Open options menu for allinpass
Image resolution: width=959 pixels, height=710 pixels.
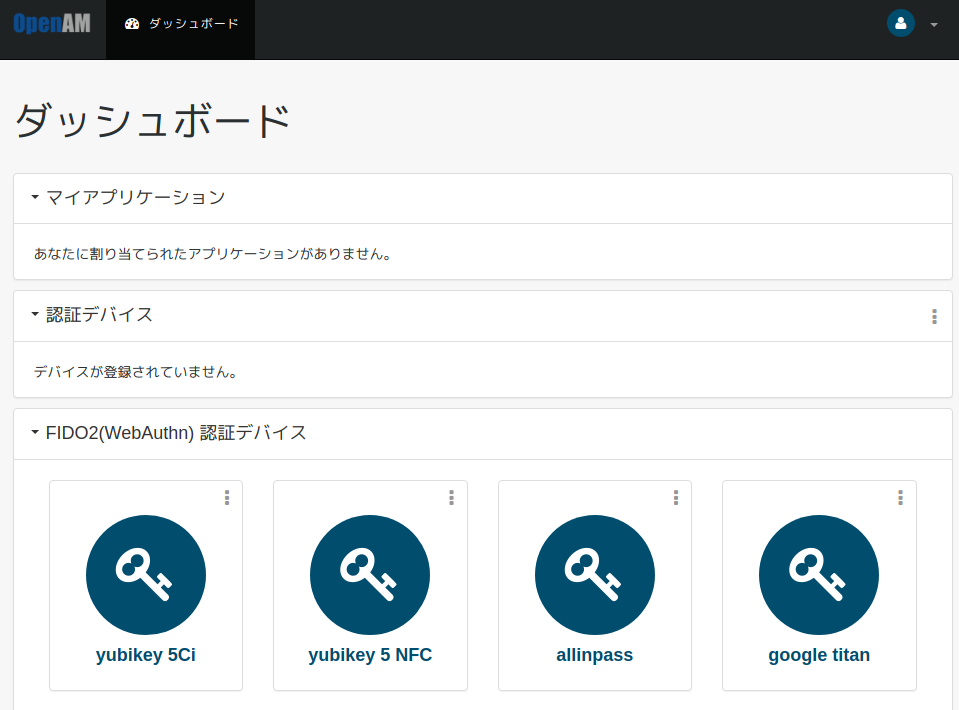[676, 498]
